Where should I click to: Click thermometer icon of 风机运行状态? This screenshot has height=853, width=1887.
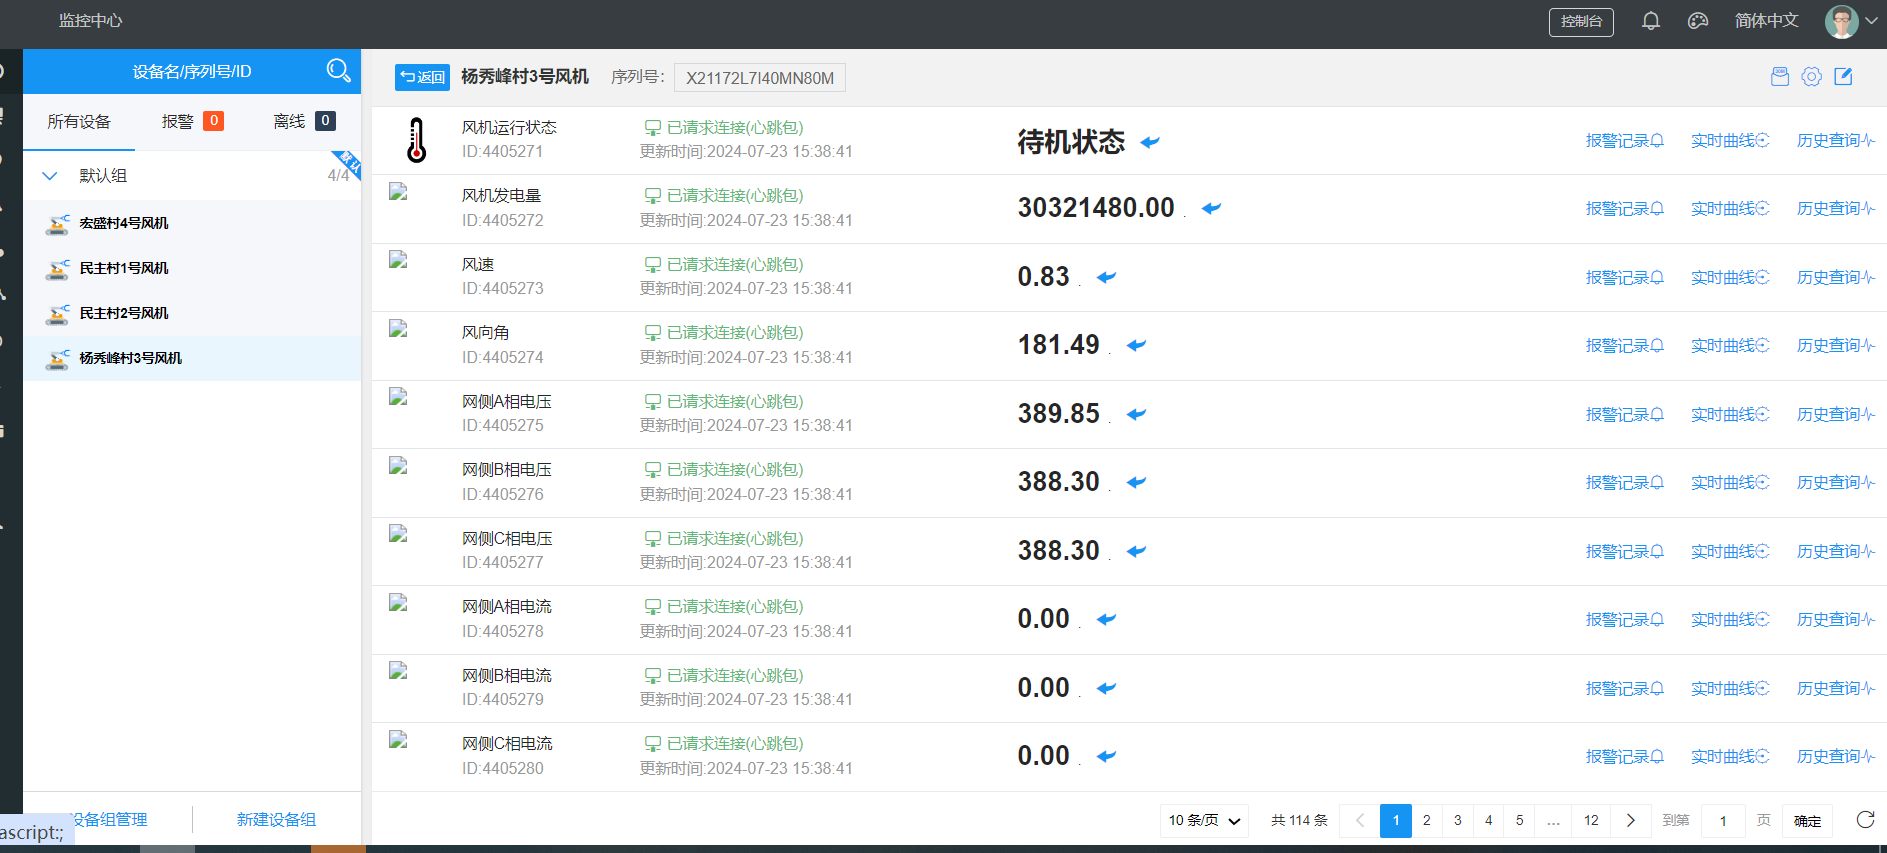coord(416,140)
